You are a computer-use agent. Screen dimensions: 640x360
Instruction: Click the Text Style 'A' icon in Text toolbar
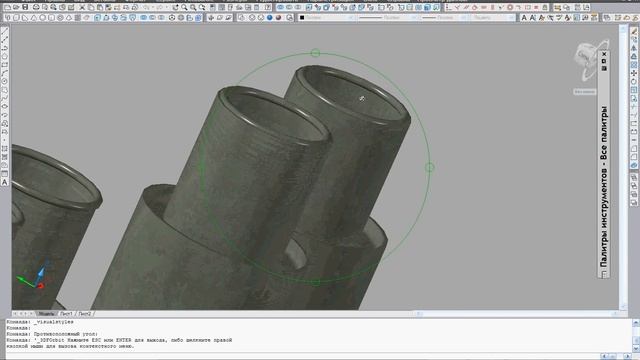[x=568, y=18]
